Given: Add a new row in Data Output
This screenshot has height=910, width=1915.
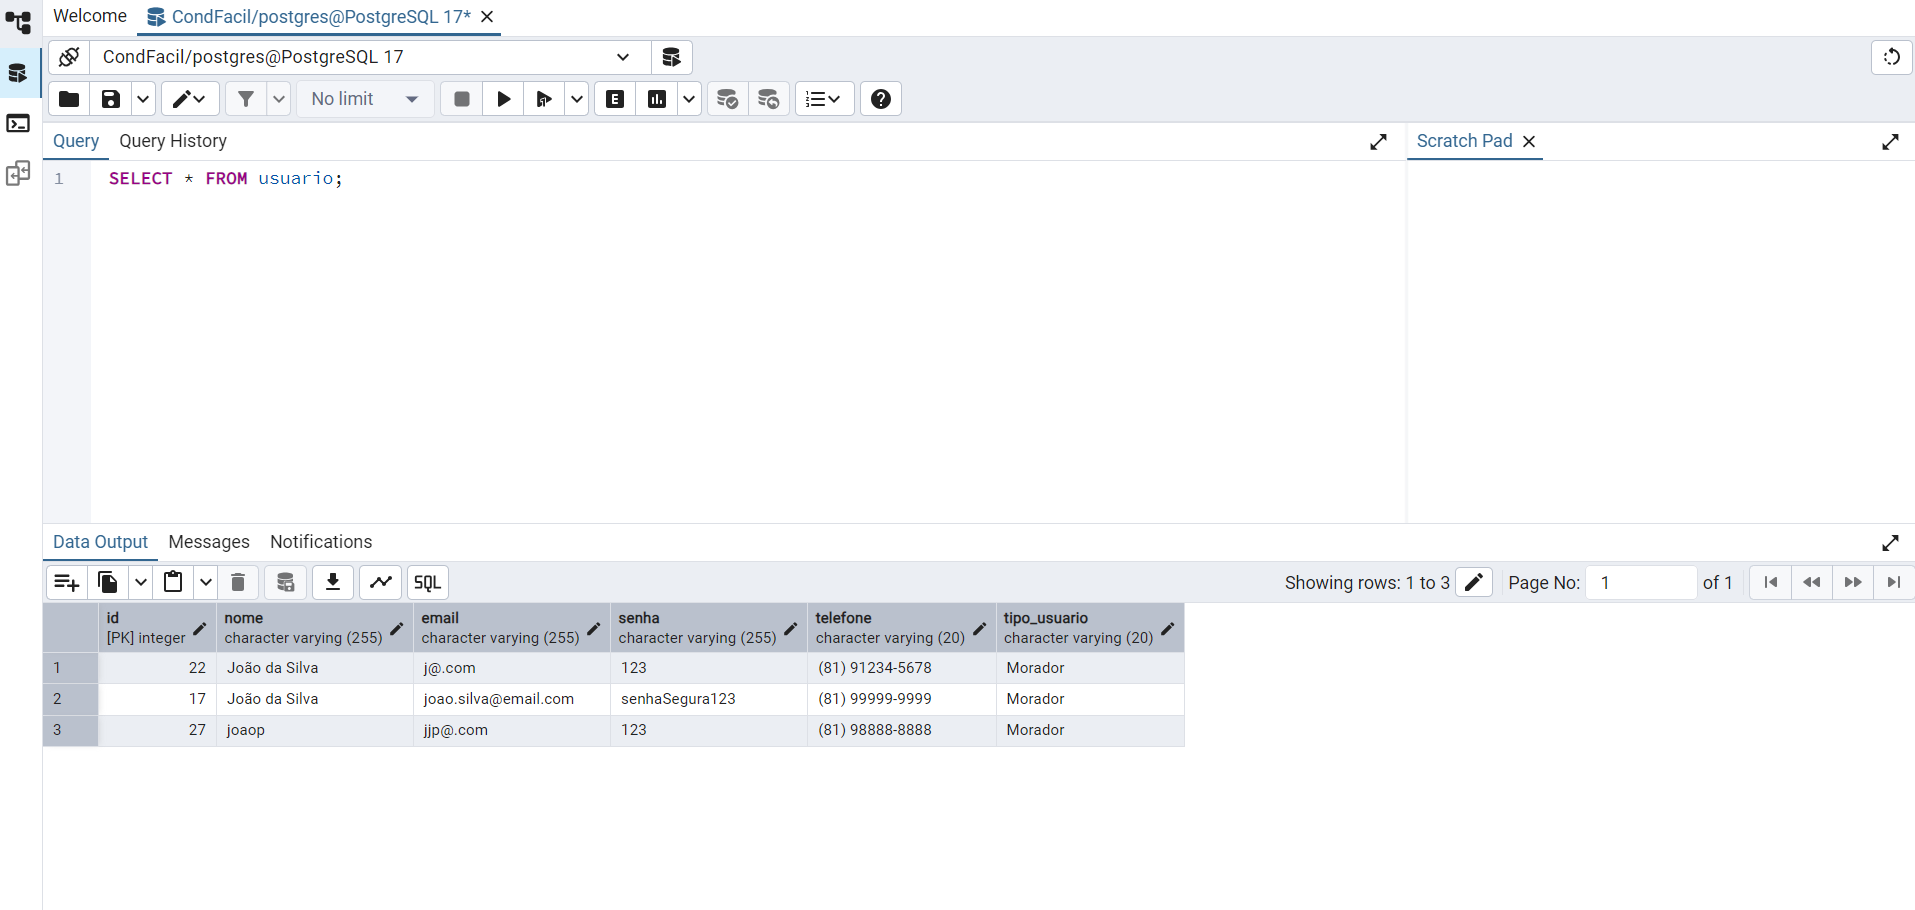Looking at the screenshot, I should point(67,582).
